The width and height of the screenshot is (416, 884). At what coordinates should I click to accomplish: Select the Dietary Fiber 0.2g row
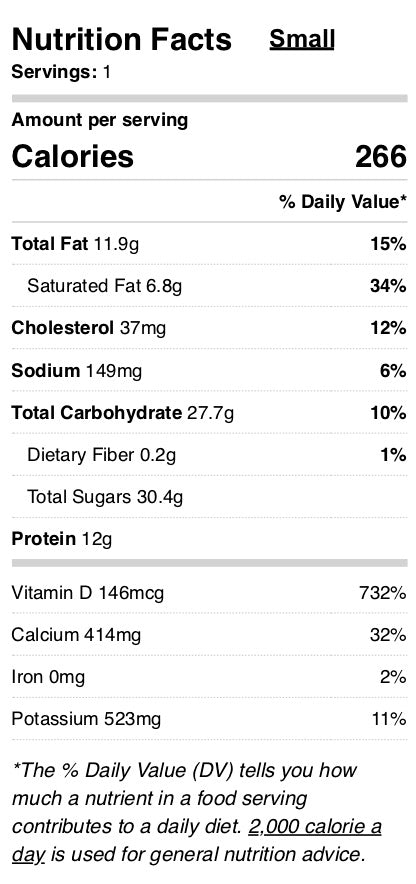click(x=209, y=455)
